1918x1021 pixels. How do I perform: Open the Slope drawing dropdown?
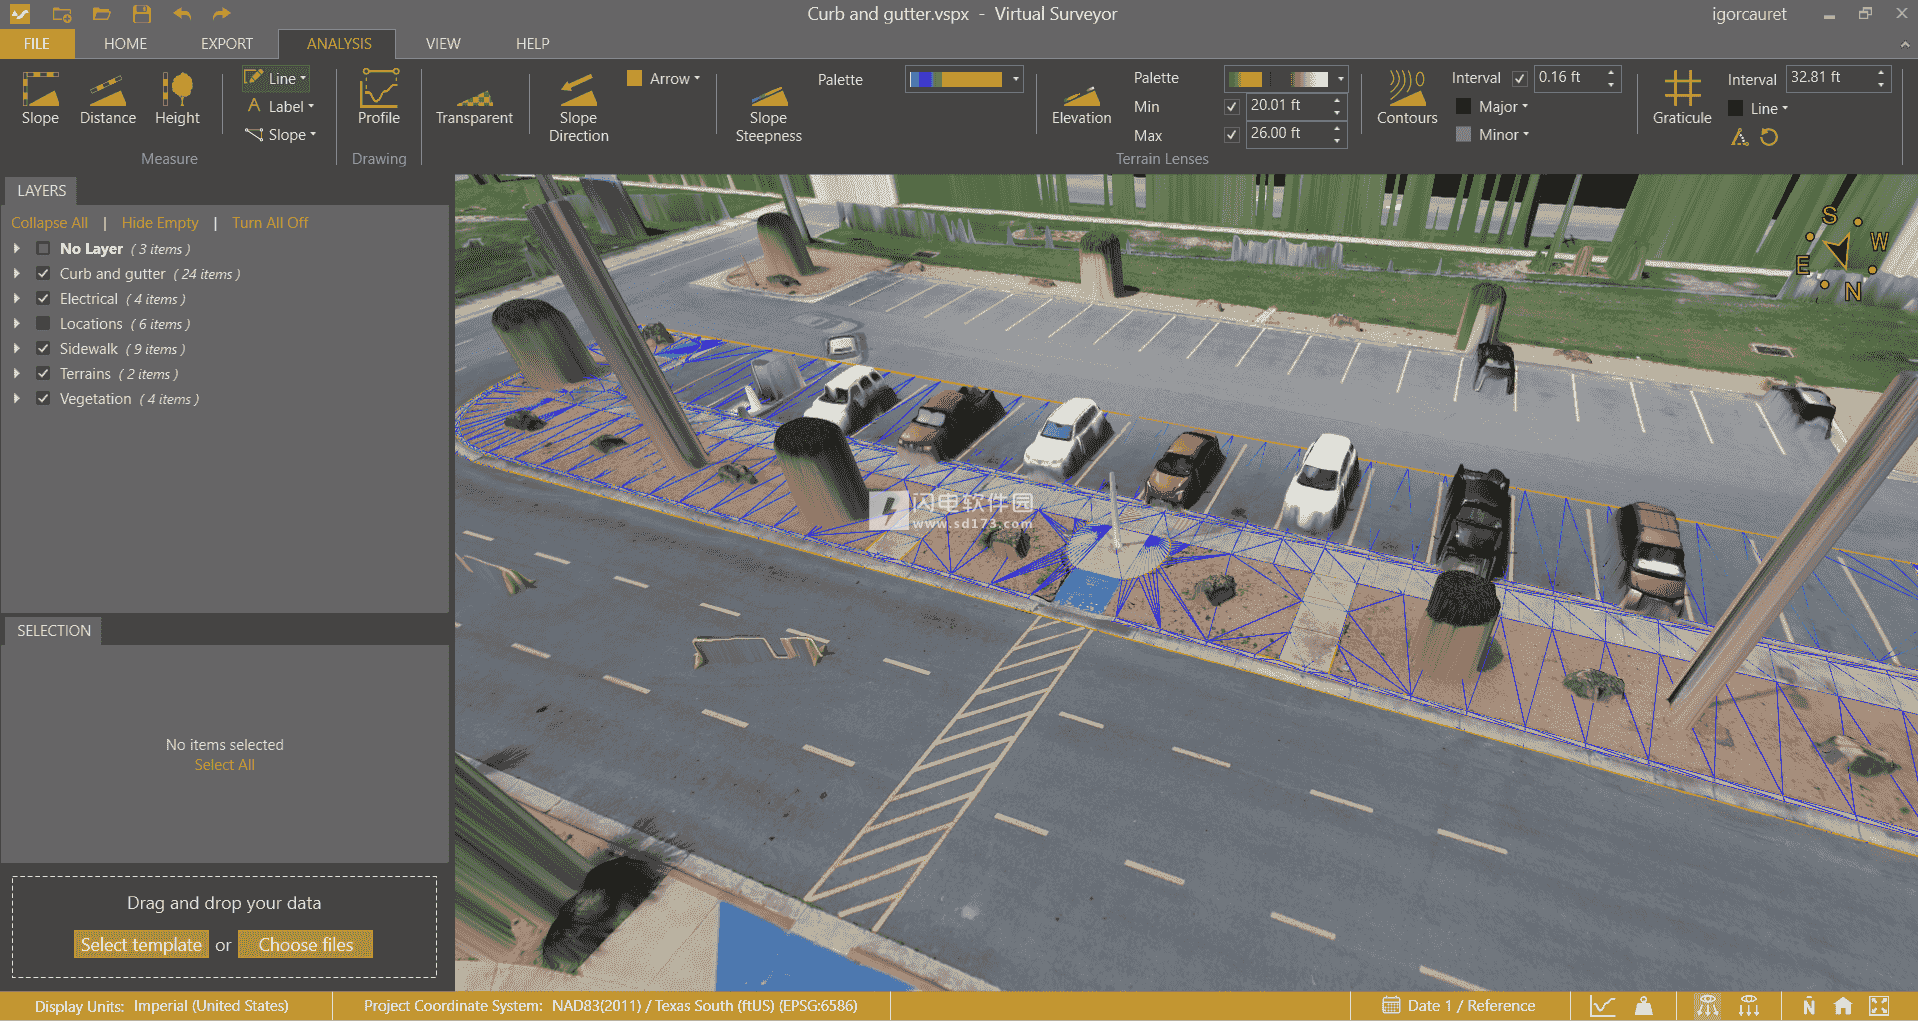(x=281, y=134)
